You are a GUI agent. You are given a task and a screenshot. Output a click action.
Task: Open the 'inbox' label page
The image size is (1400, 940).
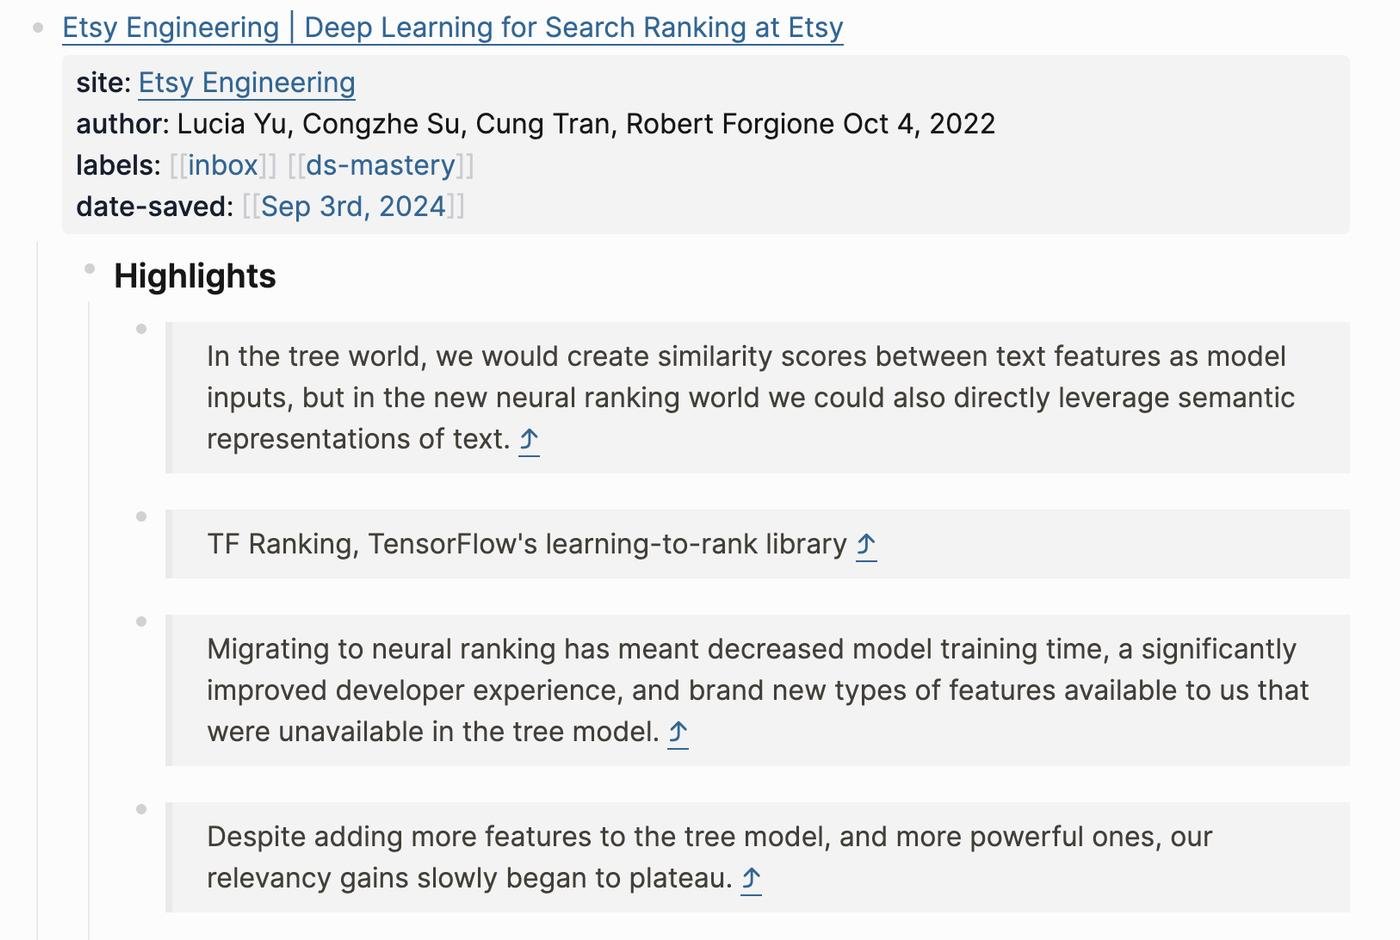point(223,165)
